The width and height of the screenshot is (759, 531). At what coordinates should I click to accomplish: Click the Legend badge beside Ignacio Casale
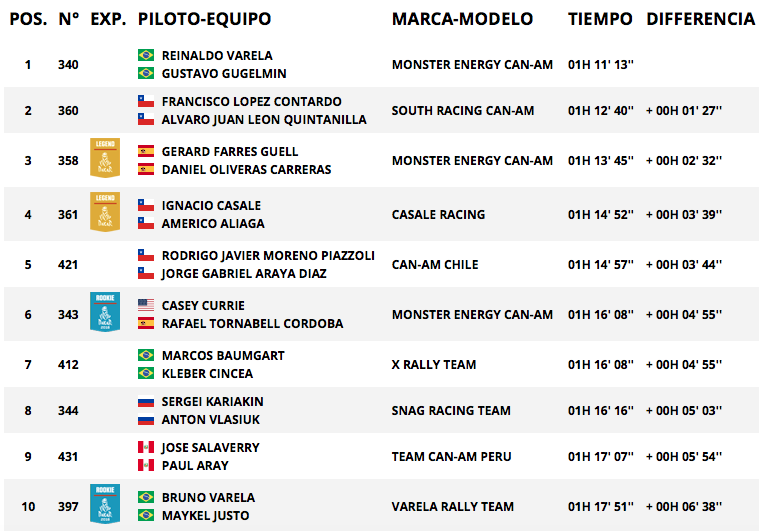coord(105,212)
